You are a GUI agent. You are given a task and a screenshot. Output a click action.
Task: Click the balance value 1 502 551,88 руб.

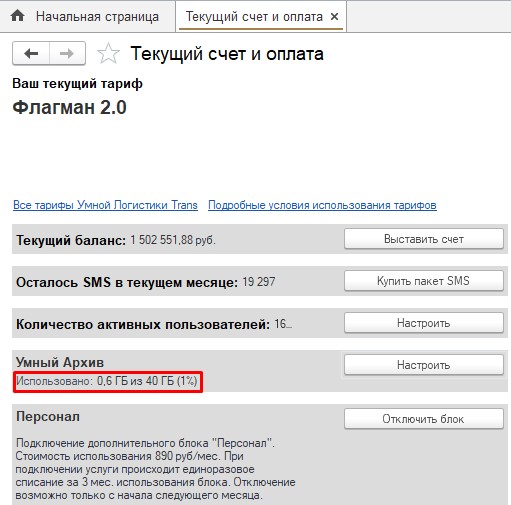[173, 240]
